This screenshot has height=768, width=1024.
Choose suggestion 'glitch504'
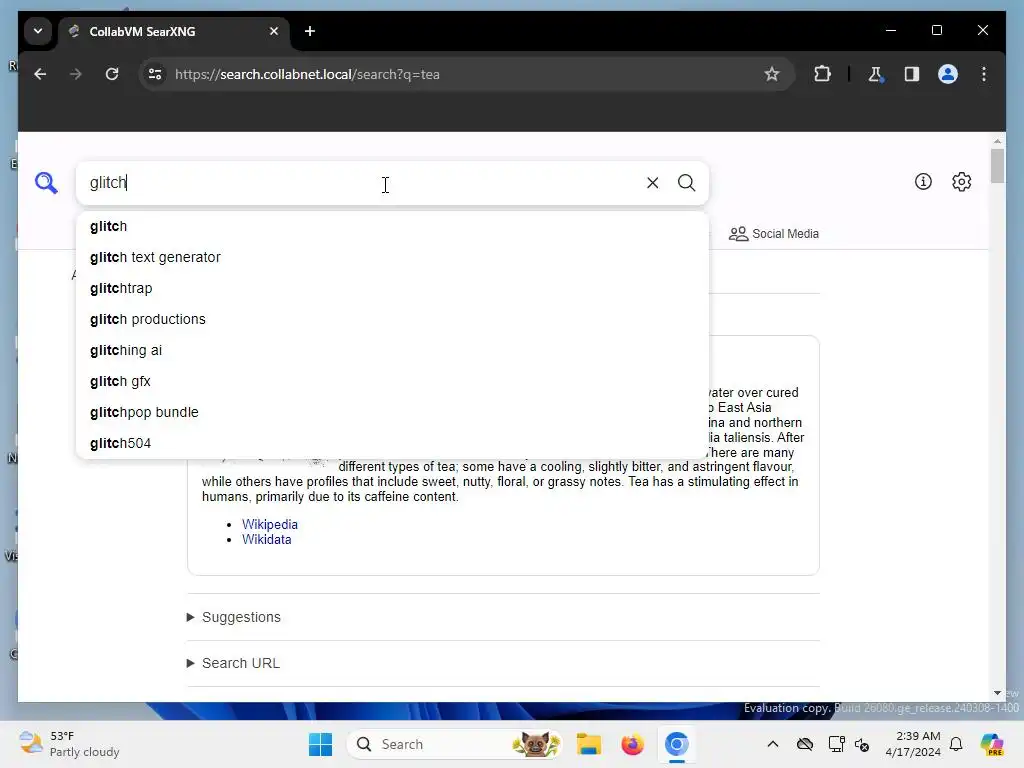pyautogui.click(x=392, y=443)
